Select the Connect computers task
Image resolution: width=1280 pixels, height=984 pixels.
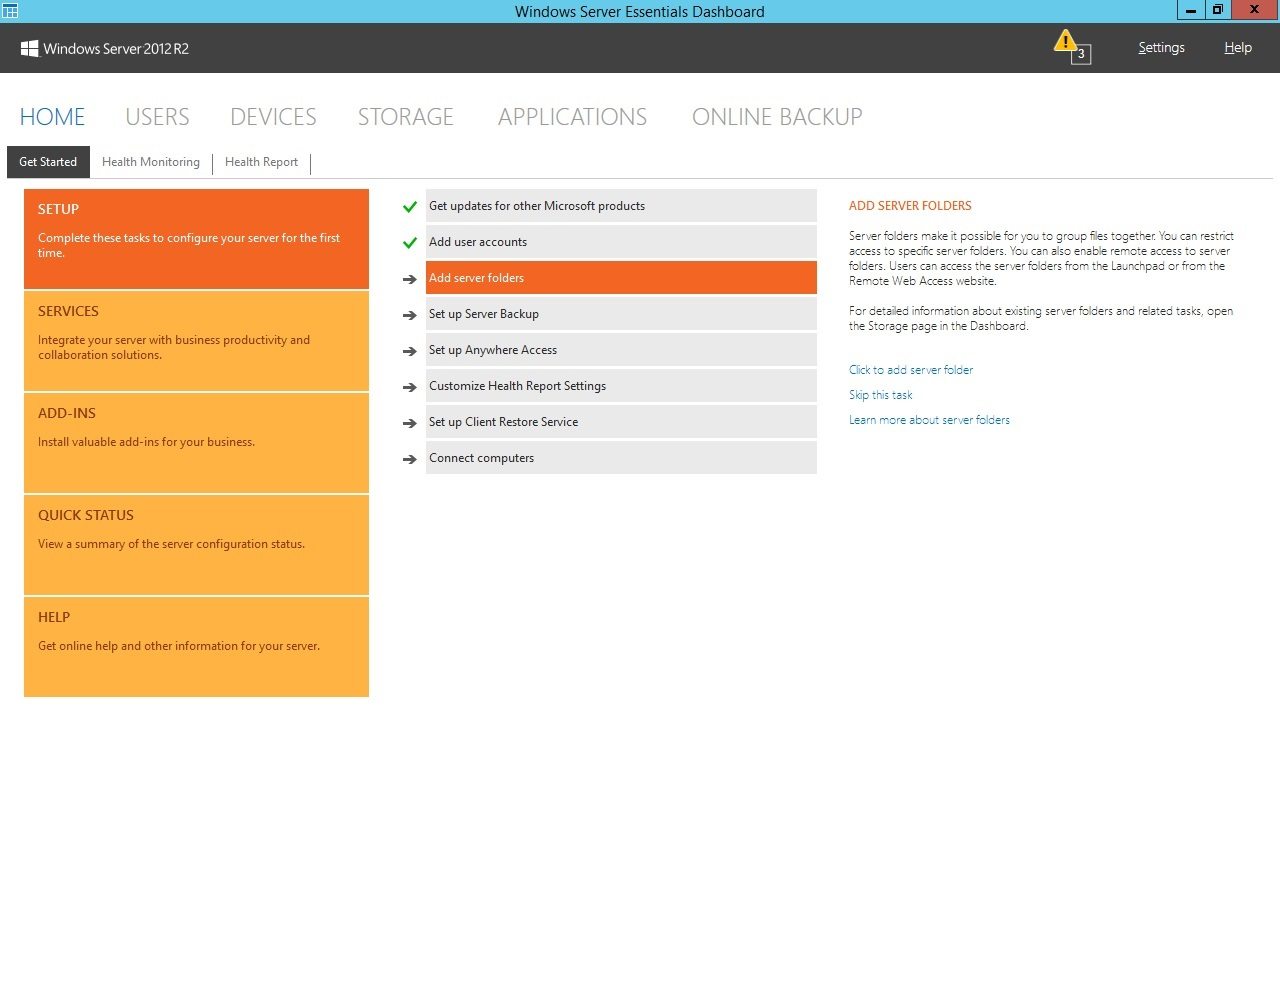(621, 458)
